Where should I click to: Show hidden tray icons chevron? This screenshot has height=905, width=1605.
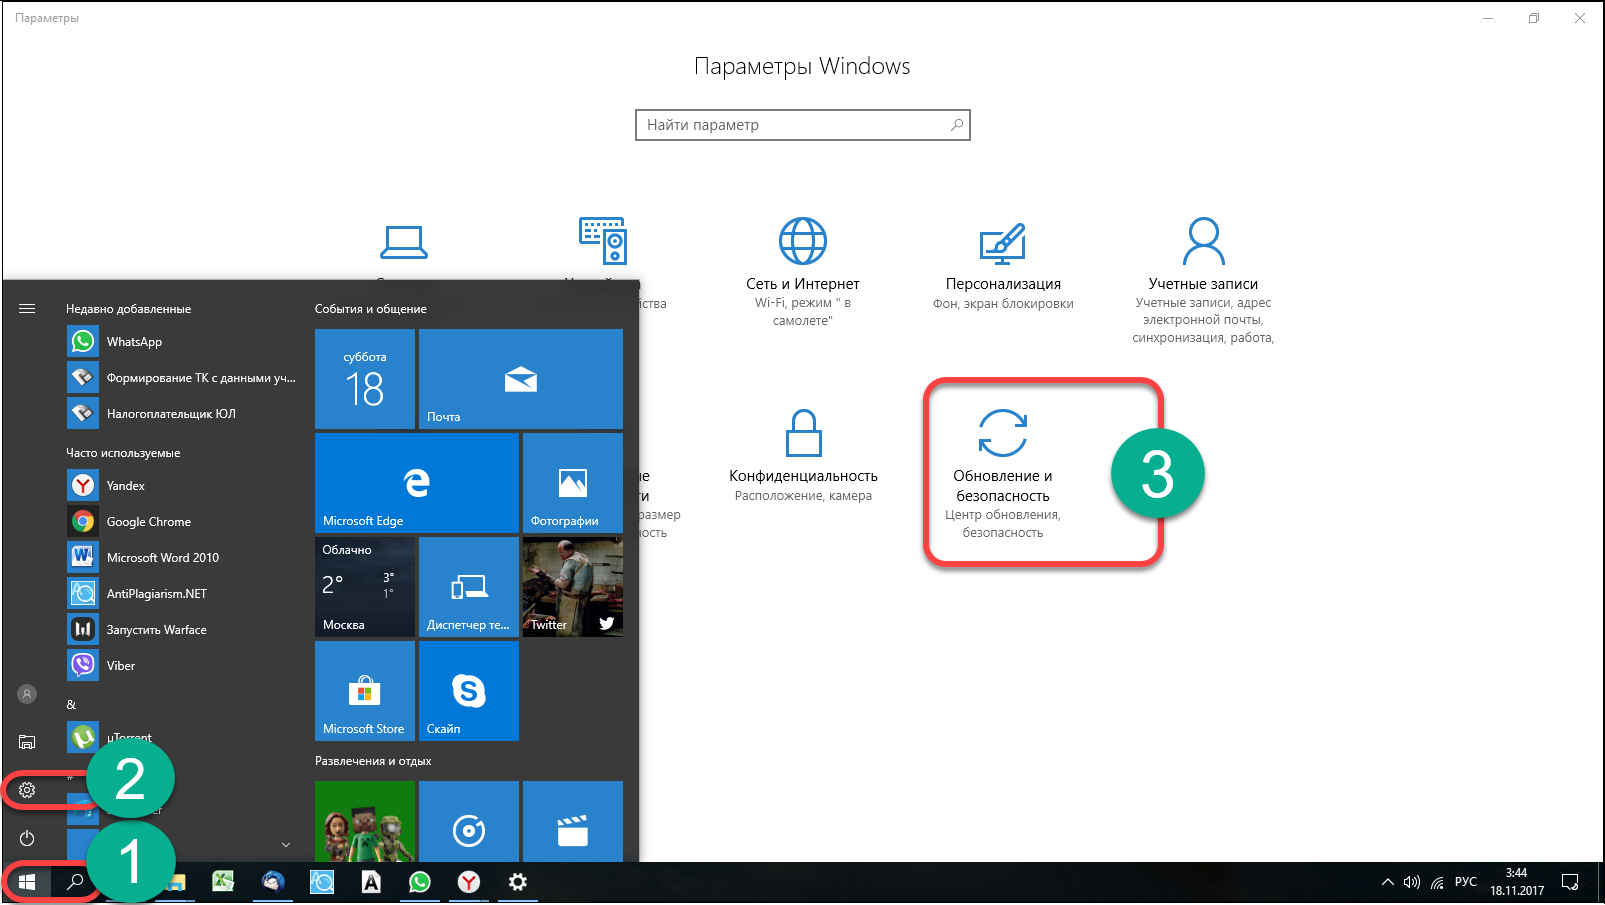coord(1387,882)
